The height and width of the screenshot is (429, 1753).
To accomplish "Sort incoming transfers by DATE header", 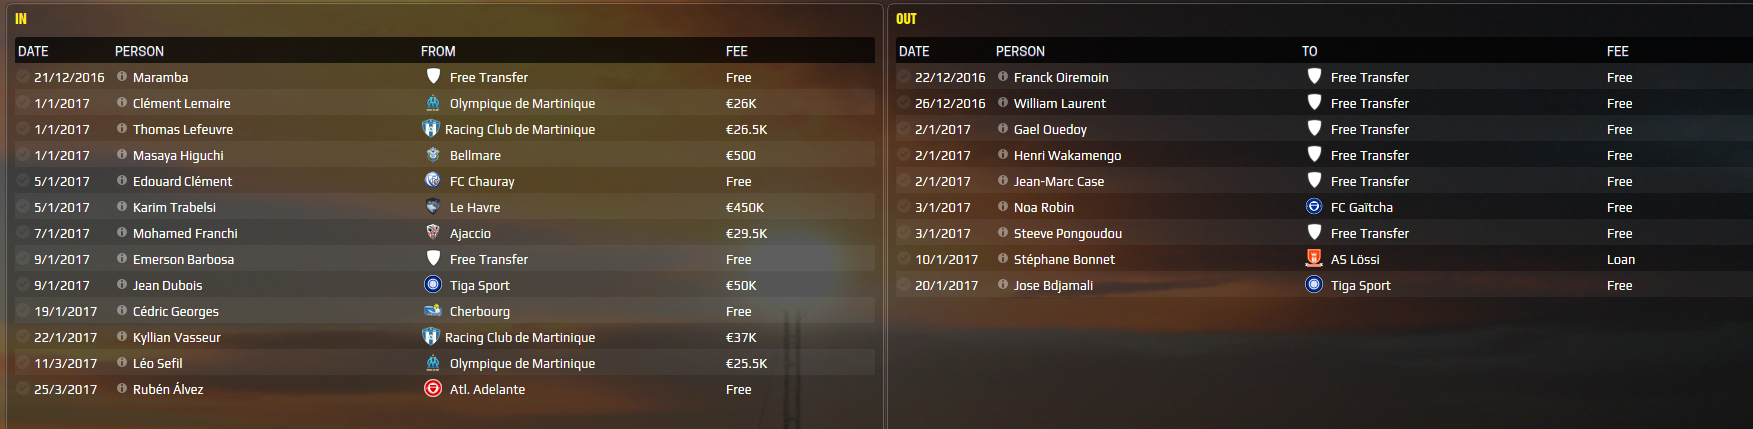I will 33,51.
